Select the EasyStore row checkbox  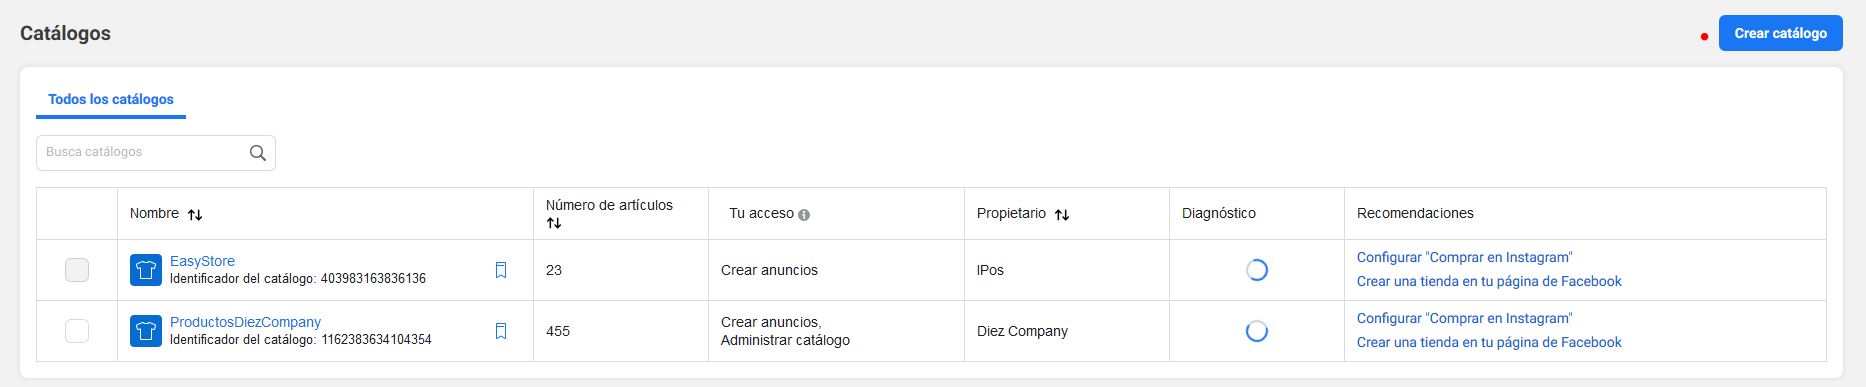tap(77, 270)
